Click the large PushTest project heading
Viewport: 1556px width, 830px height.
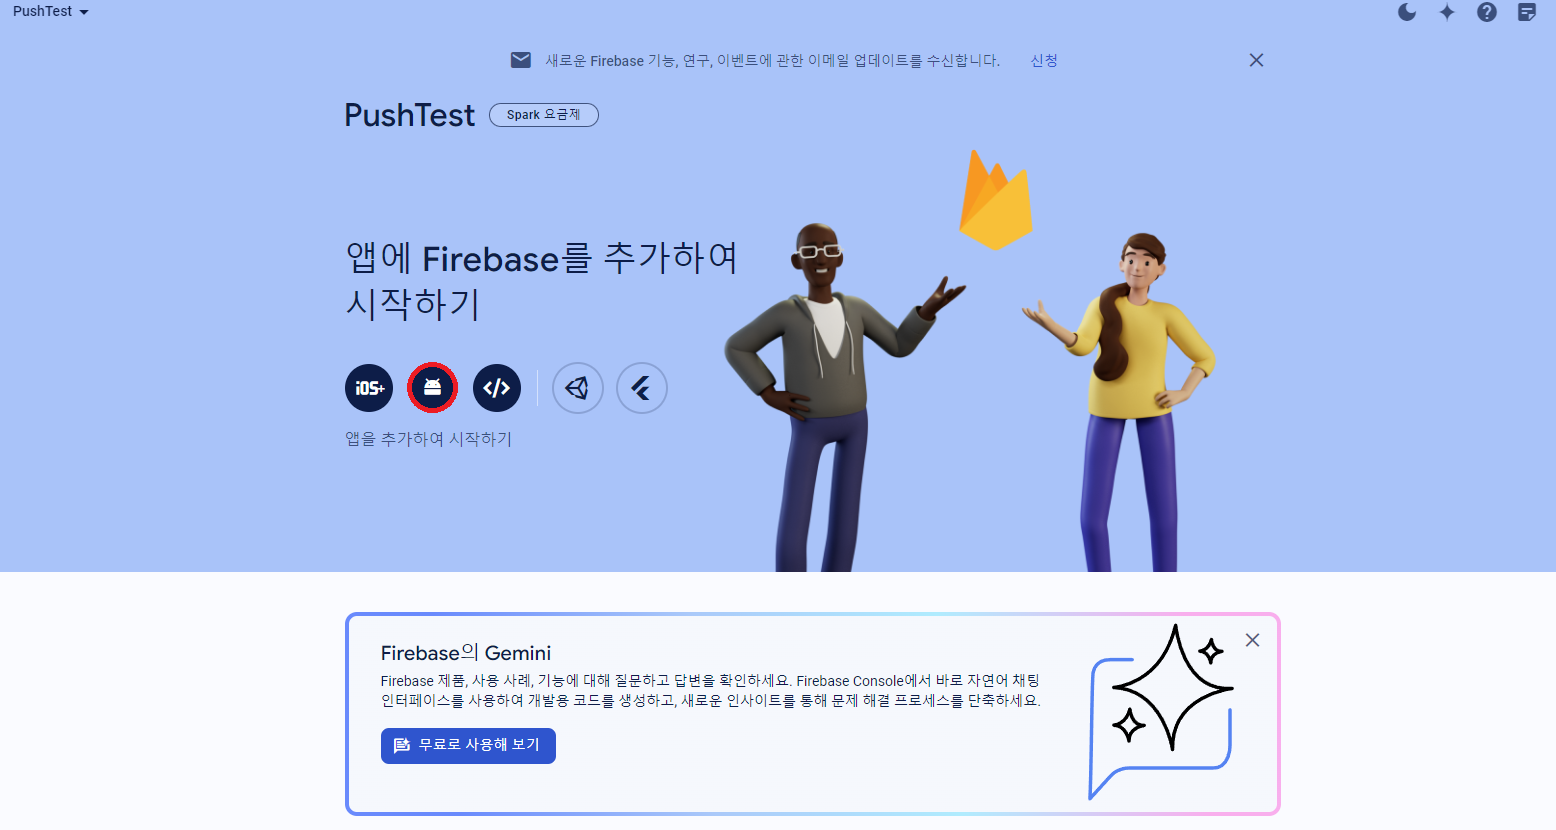coord(410,115)
